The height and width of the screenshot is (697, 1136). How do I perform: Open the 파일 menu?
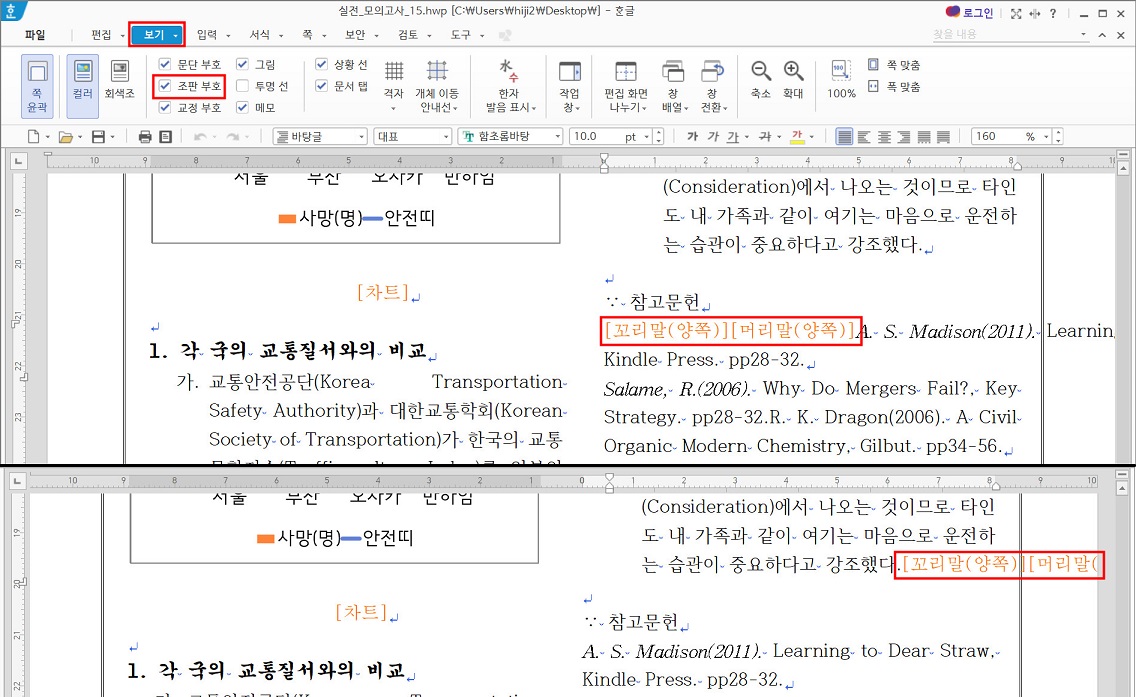click(x=35, y=35)
